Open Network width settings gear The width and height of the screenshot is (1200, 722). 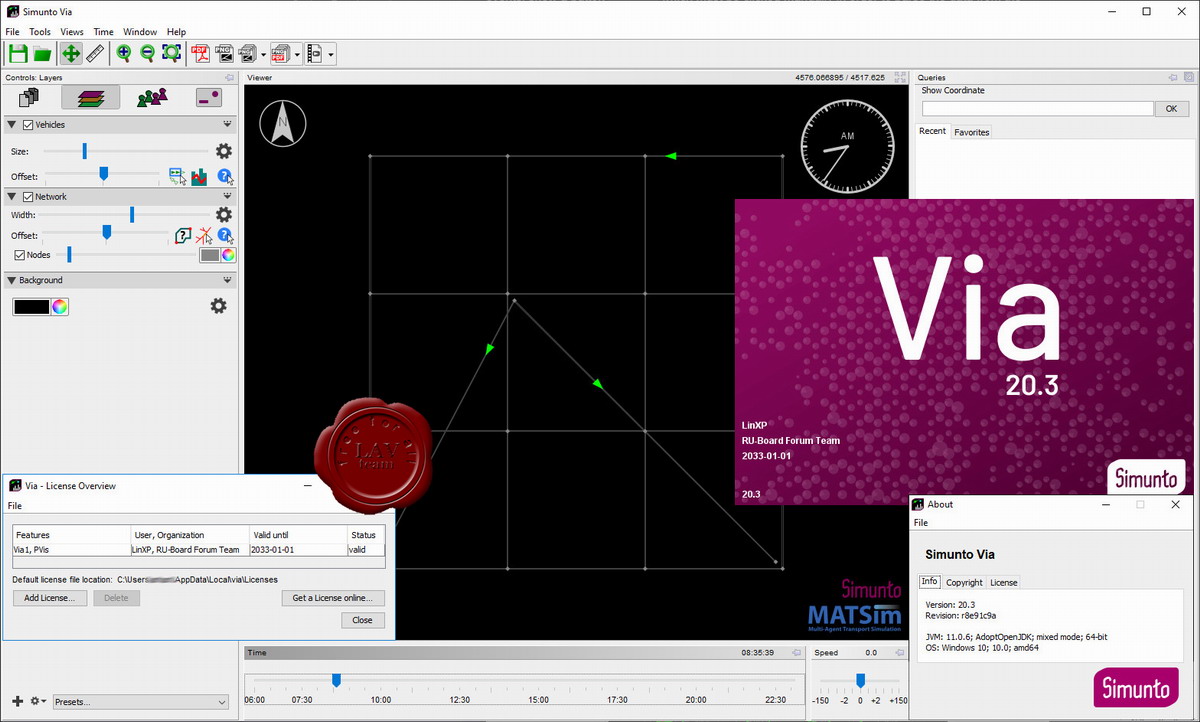click(x=224, y=215)
